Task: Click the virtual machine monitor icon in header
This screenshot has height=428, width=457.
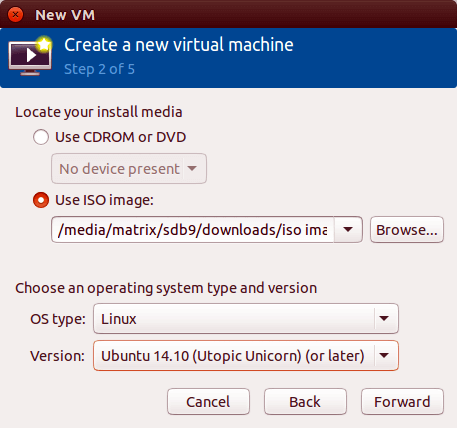Action: [30, 56]
